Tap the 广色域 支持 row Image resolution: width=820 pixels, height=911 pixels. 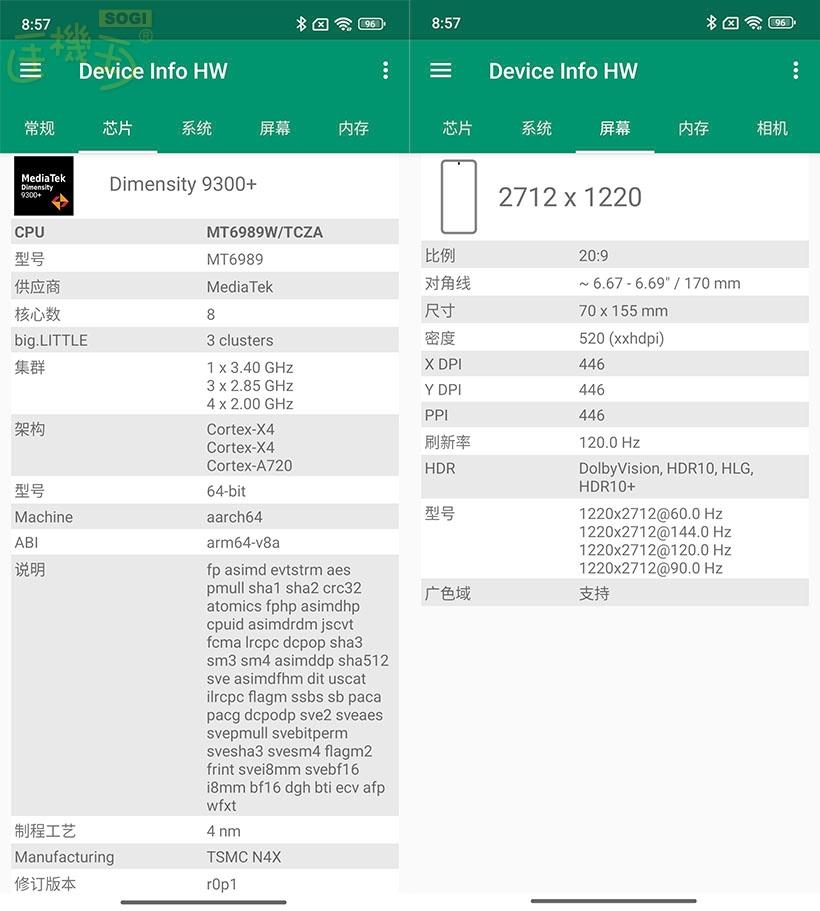click(x=614, y=593)
